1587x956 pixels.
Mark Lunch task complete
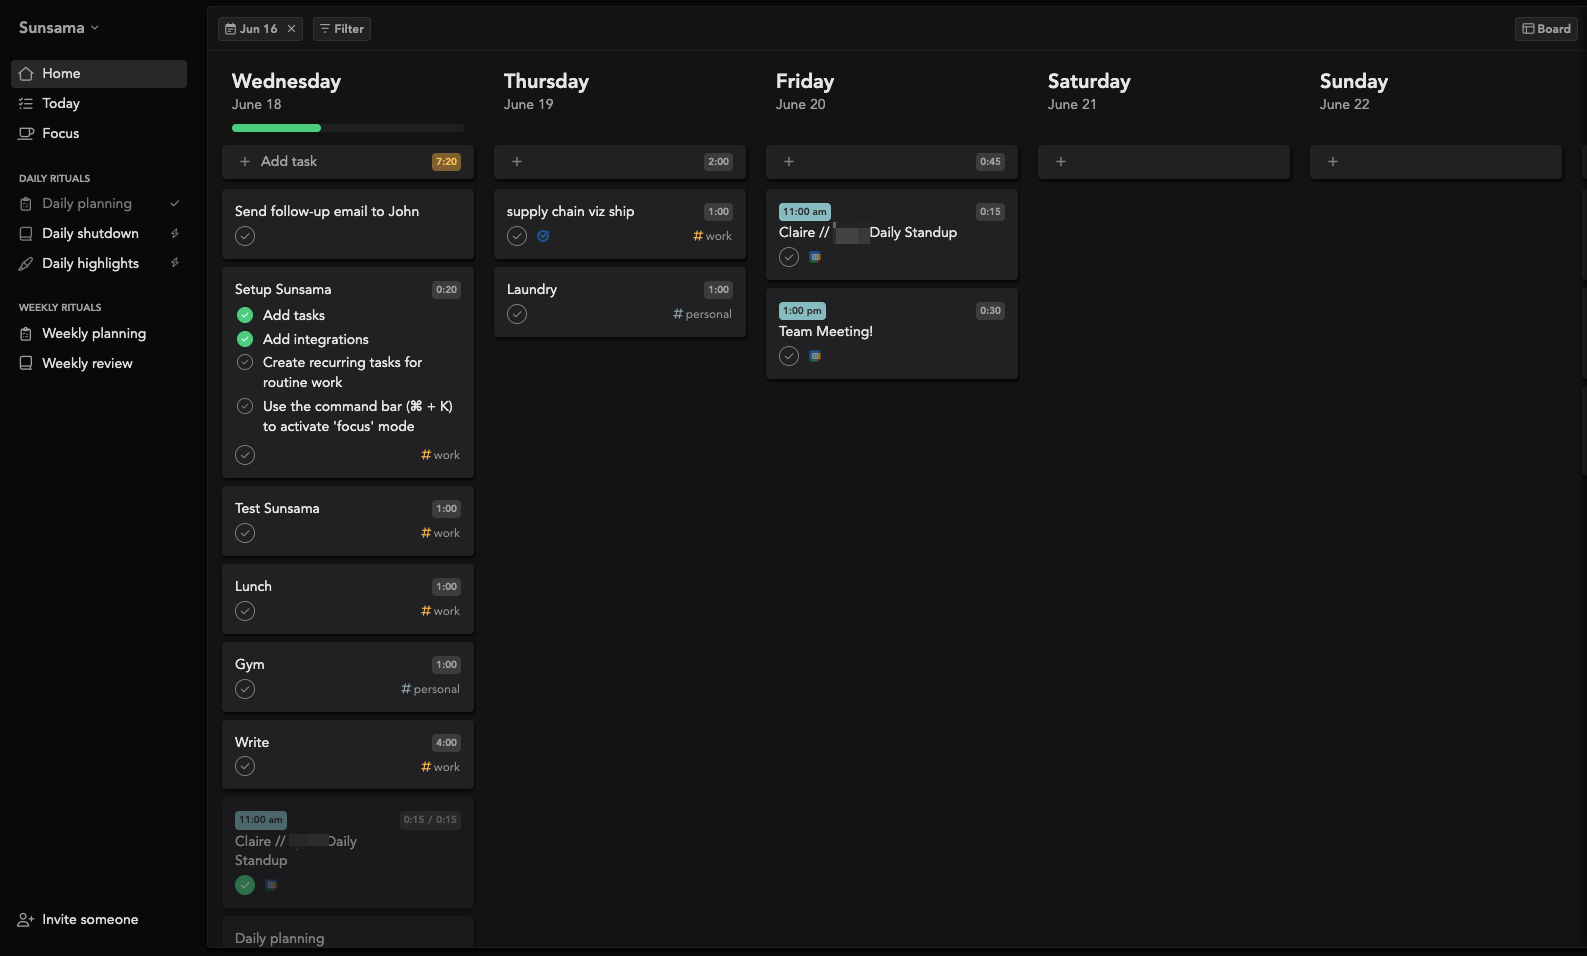pos(245,611)
